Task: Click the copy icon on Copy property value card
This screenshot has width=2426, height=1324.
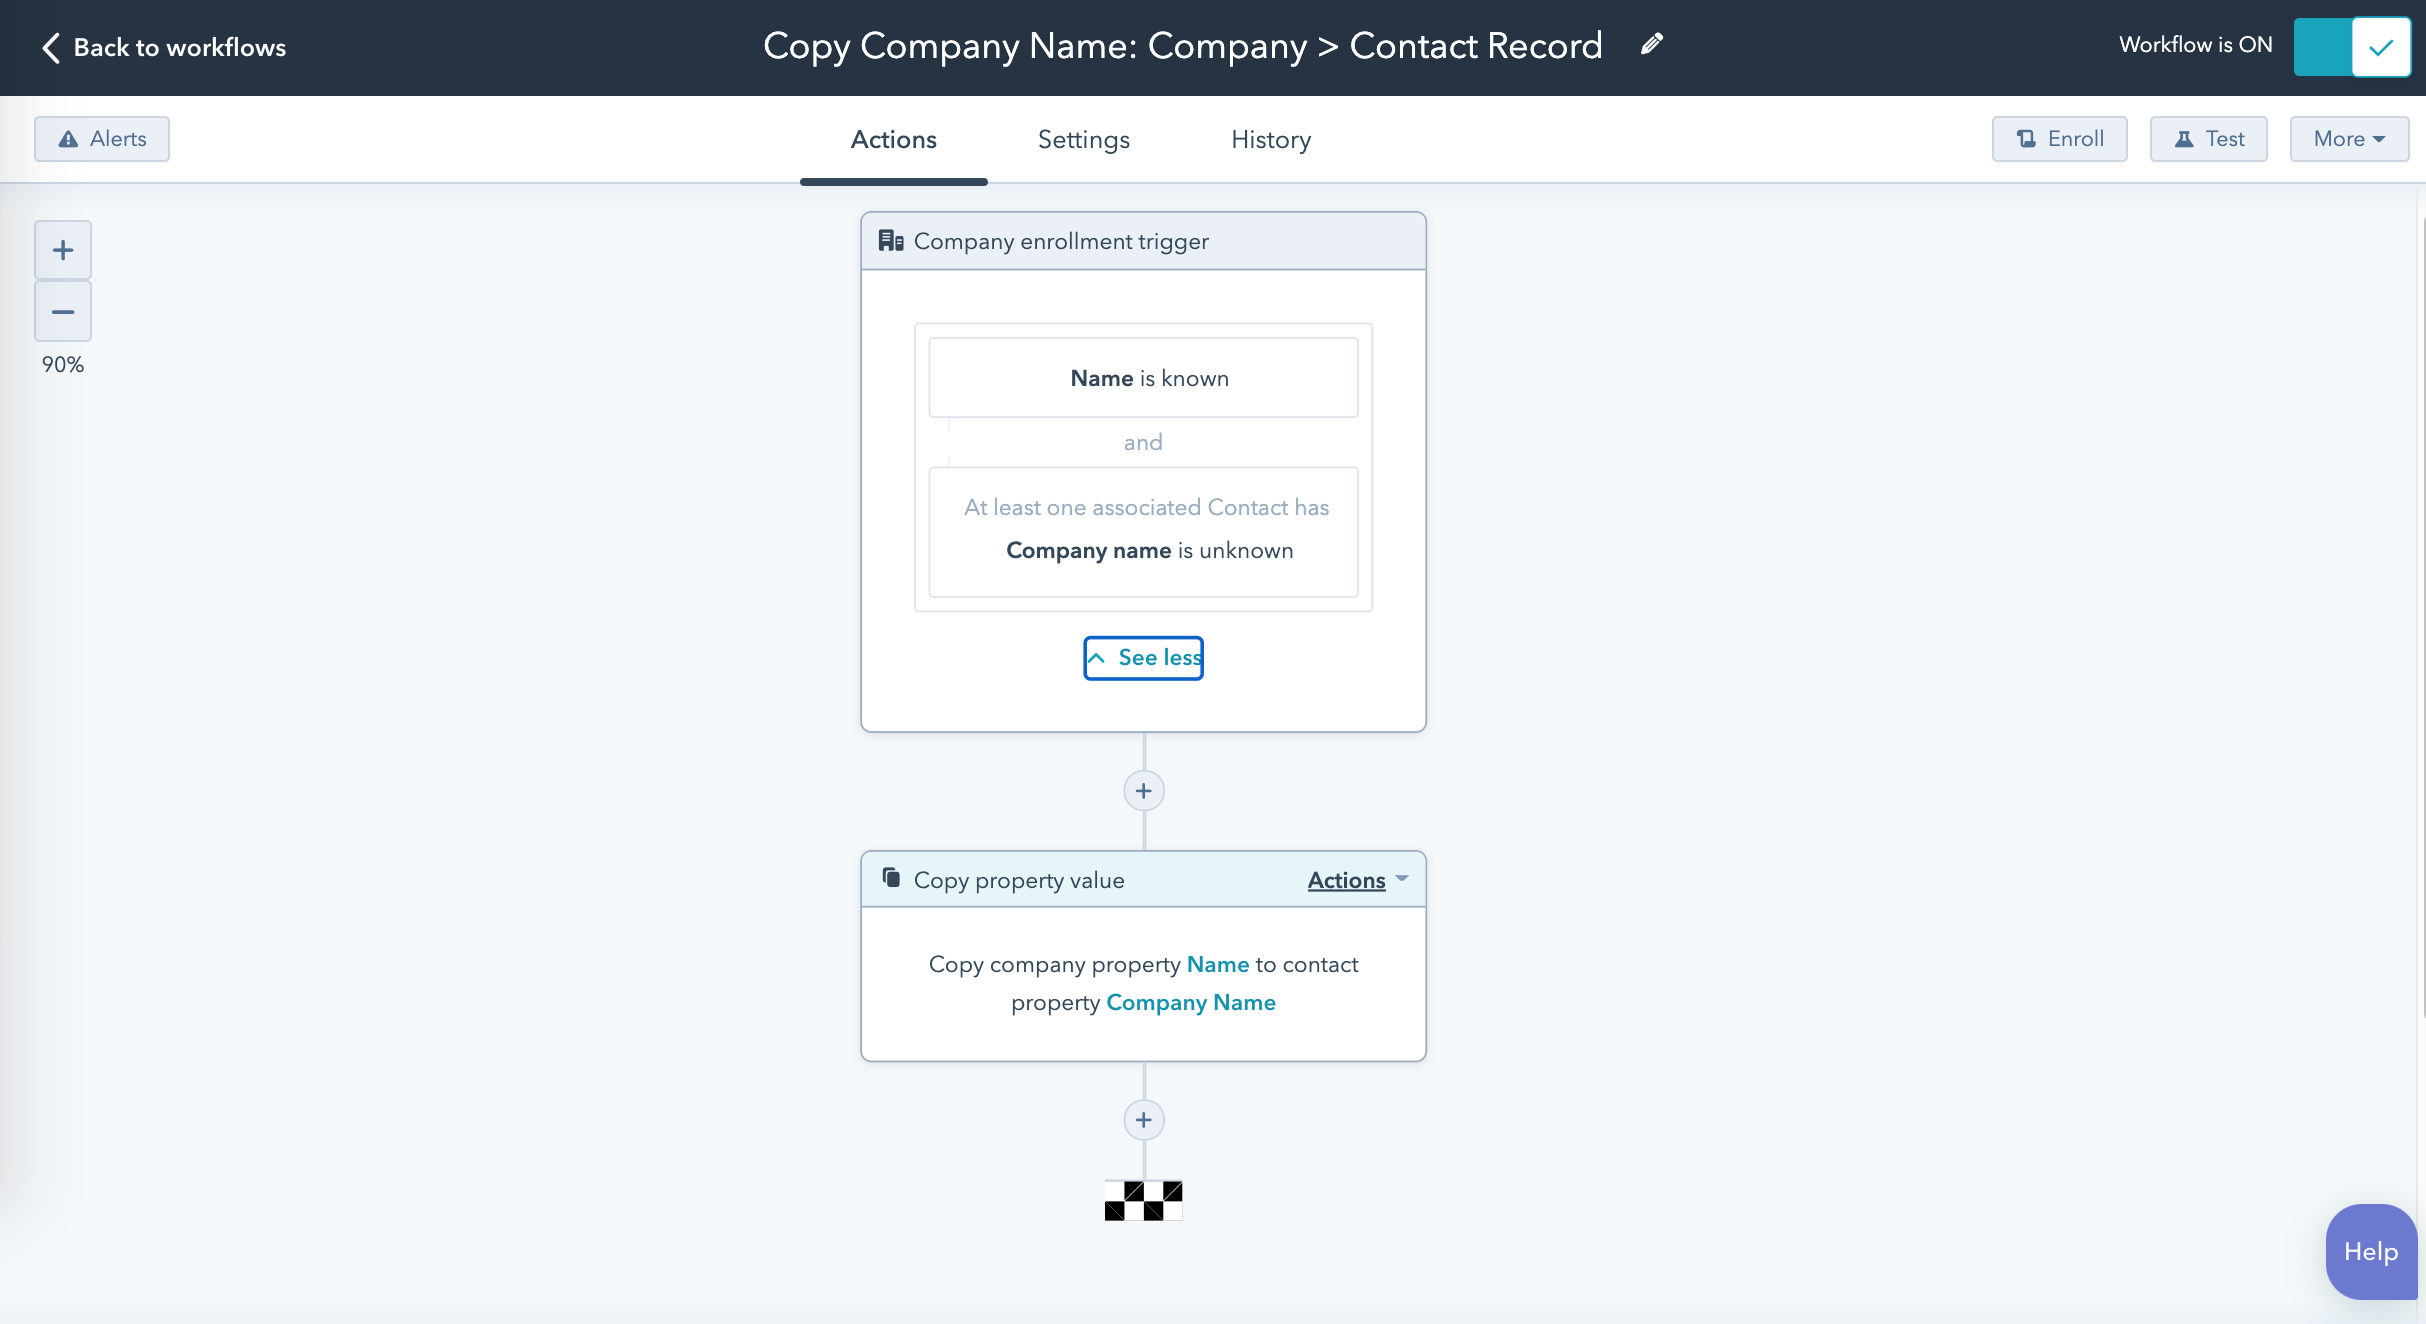Action: (x=892, y=877)
